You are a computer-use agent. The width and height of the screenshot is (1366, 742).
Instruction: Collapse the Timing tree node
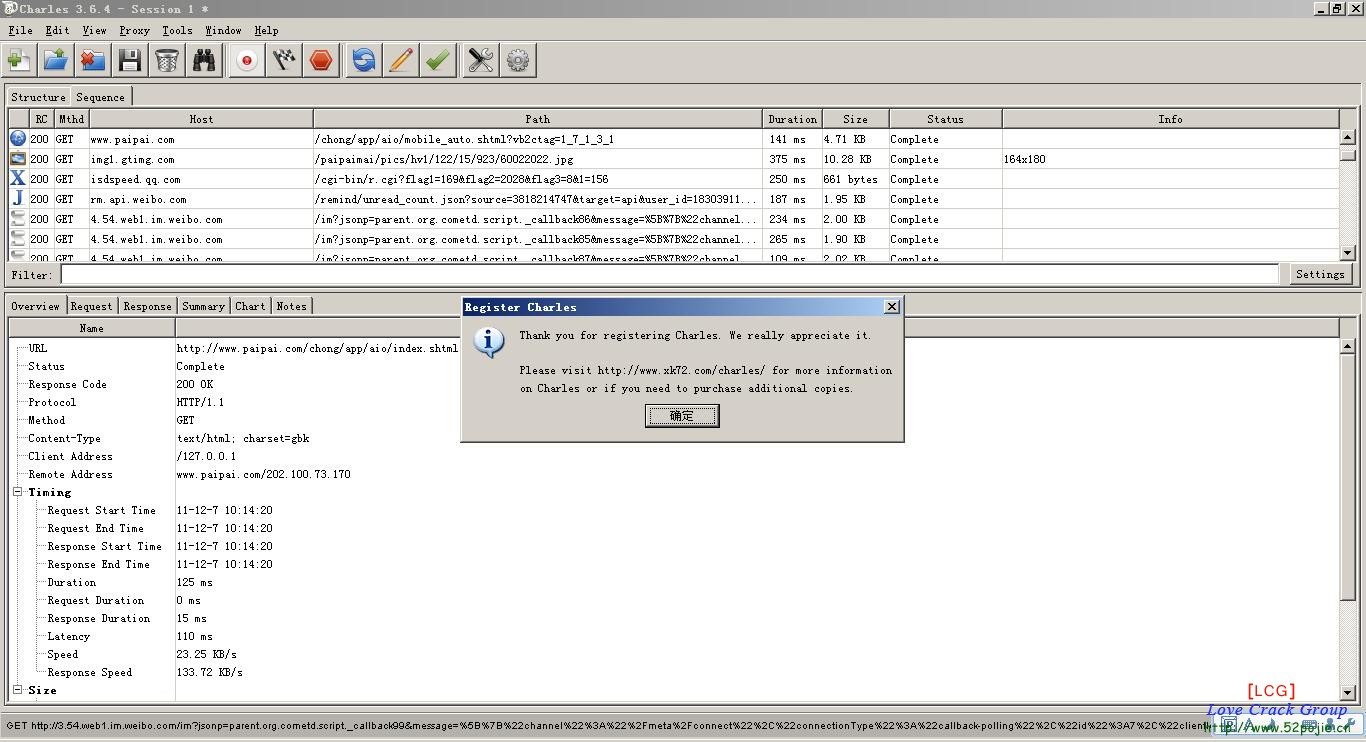(18, 492)
